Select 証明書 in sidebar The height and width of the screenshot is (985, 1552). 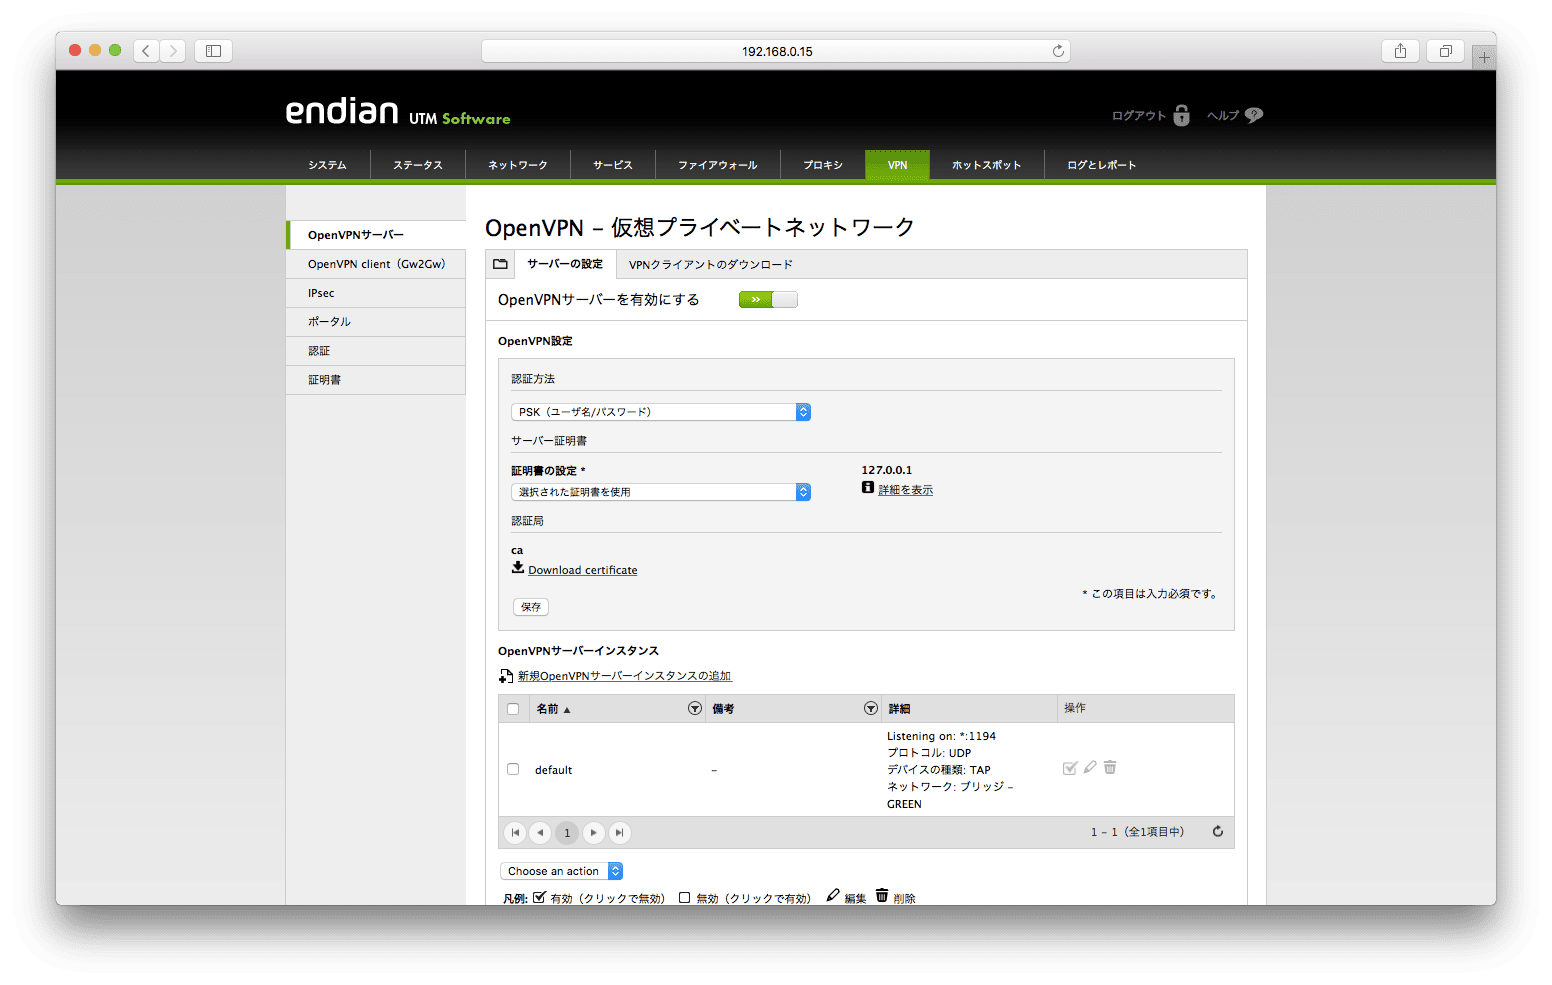tap(376, 380)
